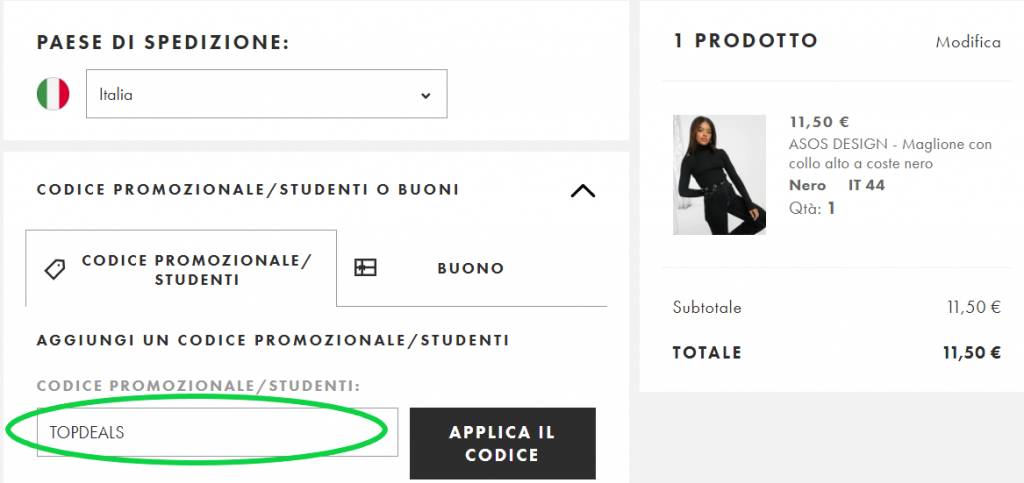The width and height of the screenshot is (1024, 483).
Task: Open the black turtleneck product thumbnail
Action: coord(720,175)
